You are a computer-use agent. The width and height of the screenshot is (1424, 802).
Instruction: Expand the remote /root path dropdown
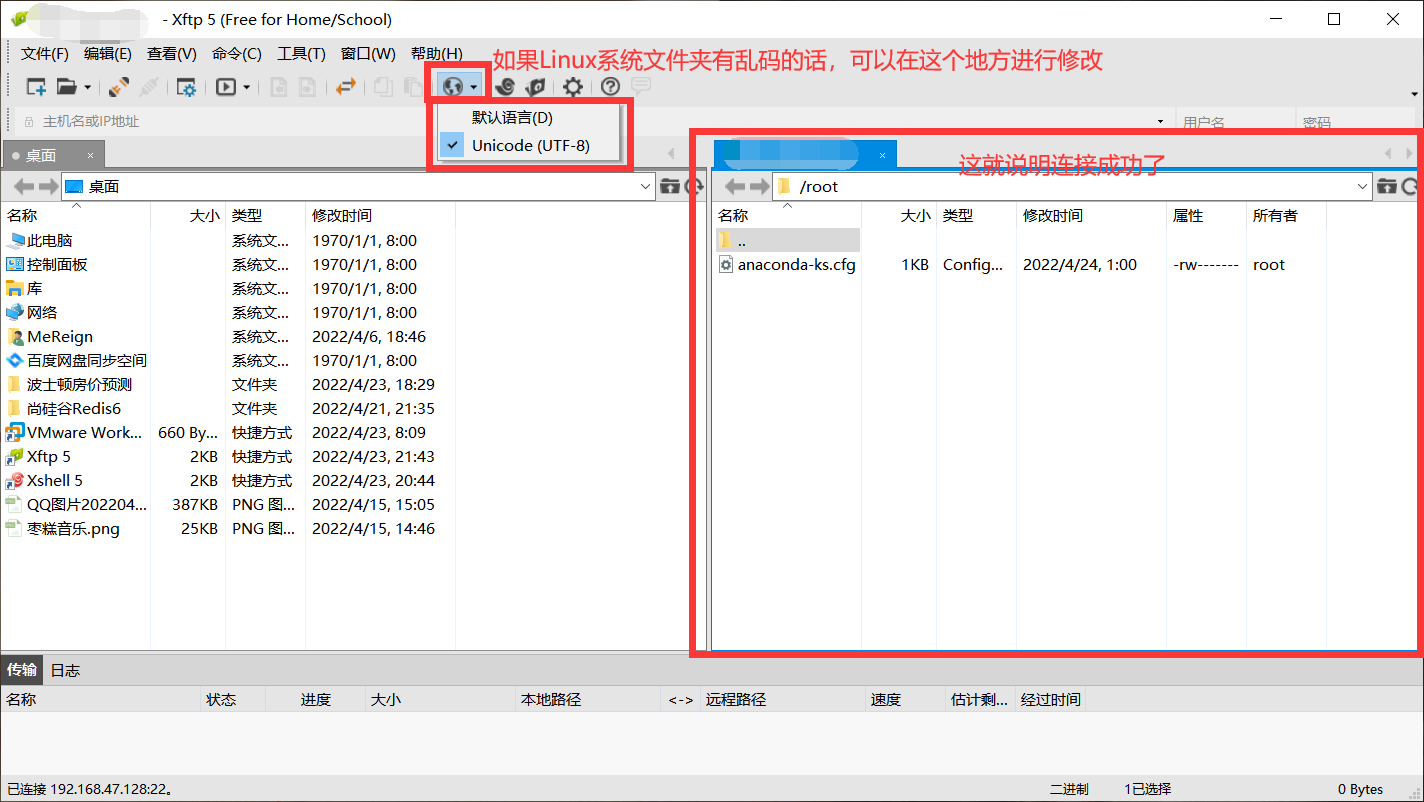coord(1363,186)
